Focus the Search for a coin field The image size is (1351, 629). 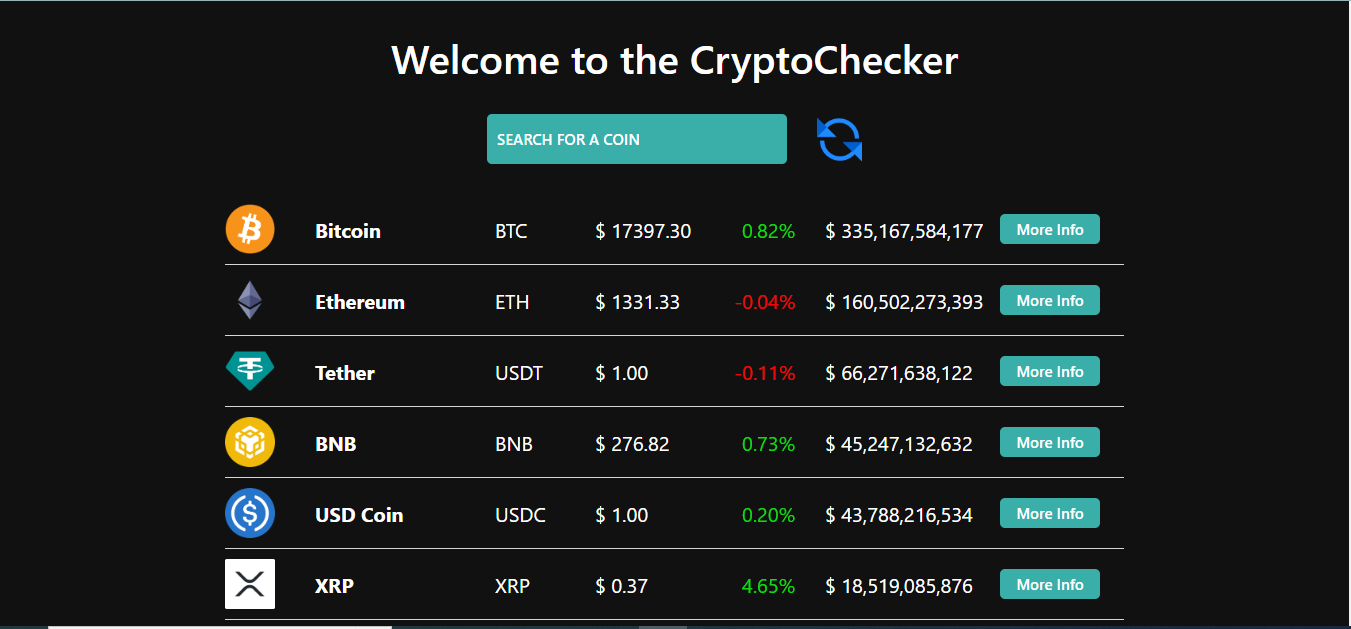click(636, 139)
